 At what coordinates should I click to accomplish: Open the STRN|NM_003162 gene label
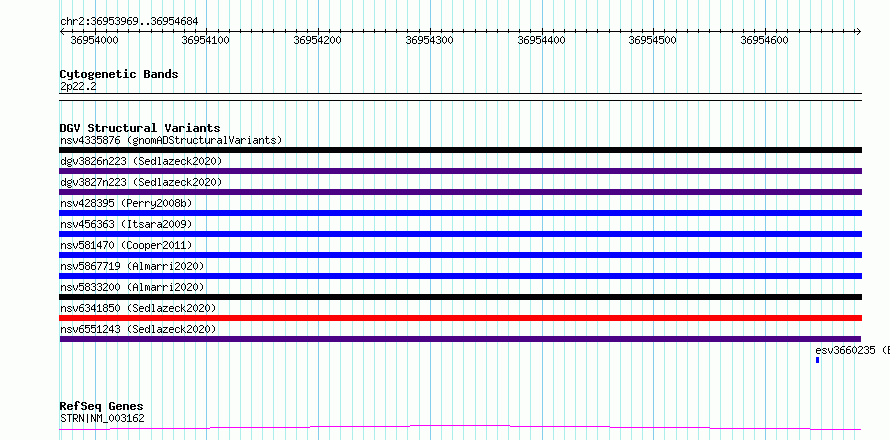click(x=102, y=419)
